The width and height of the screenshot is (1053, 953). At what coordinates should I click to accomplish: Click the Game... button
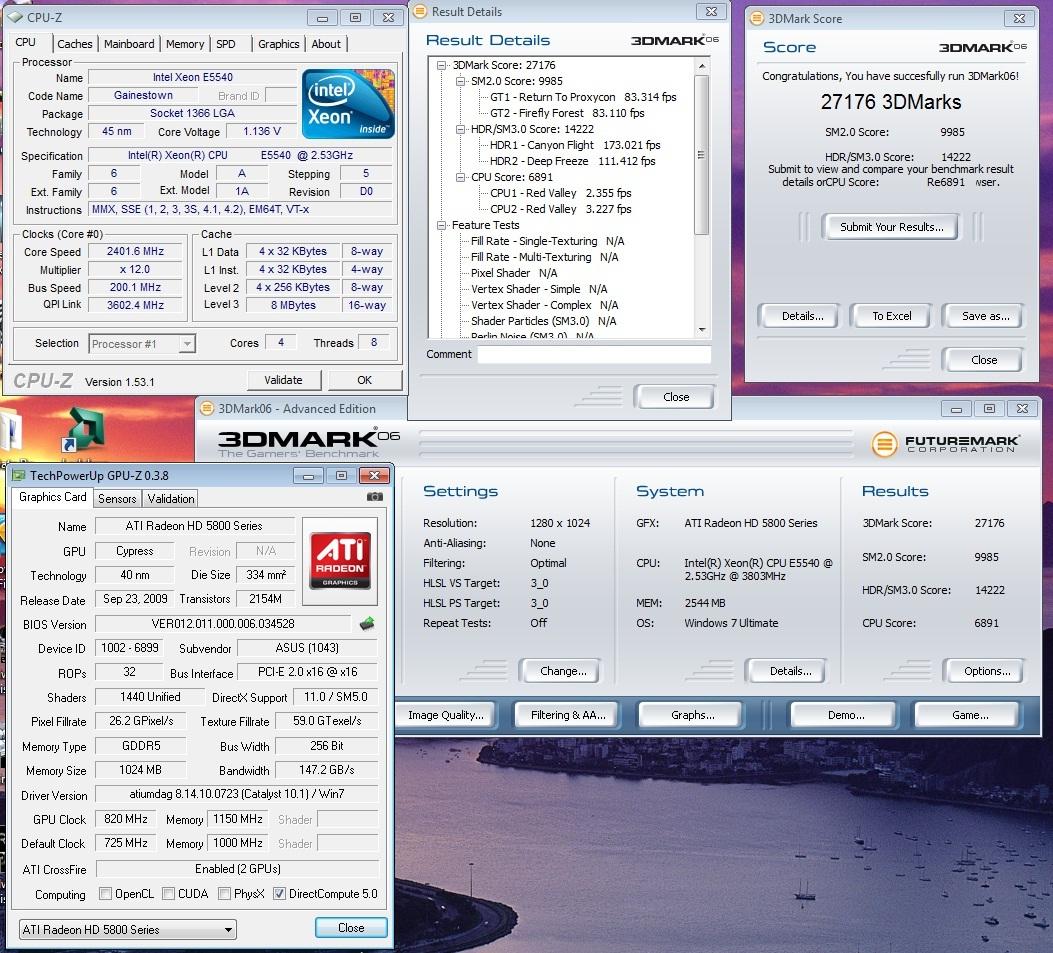tap(970, 715)
